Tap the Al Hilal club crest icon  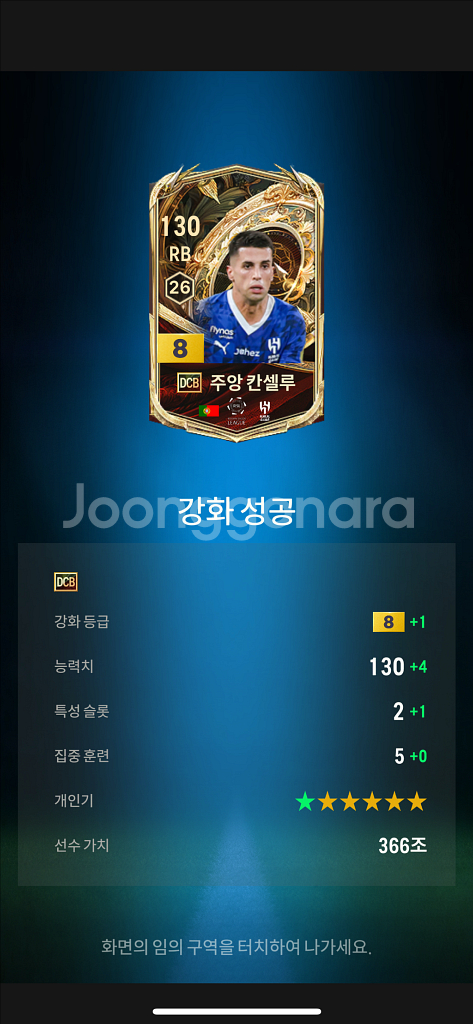click(264, 409)
